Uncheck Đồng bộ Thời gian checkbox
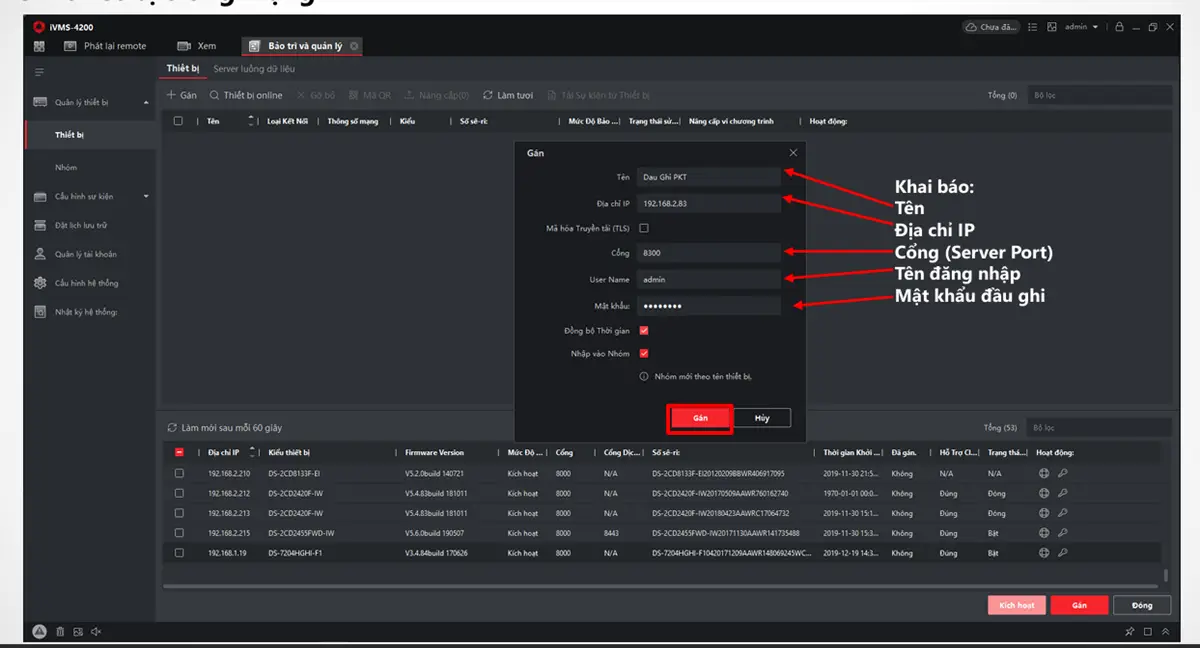The image size is (1200, 648). pos(644,330)
